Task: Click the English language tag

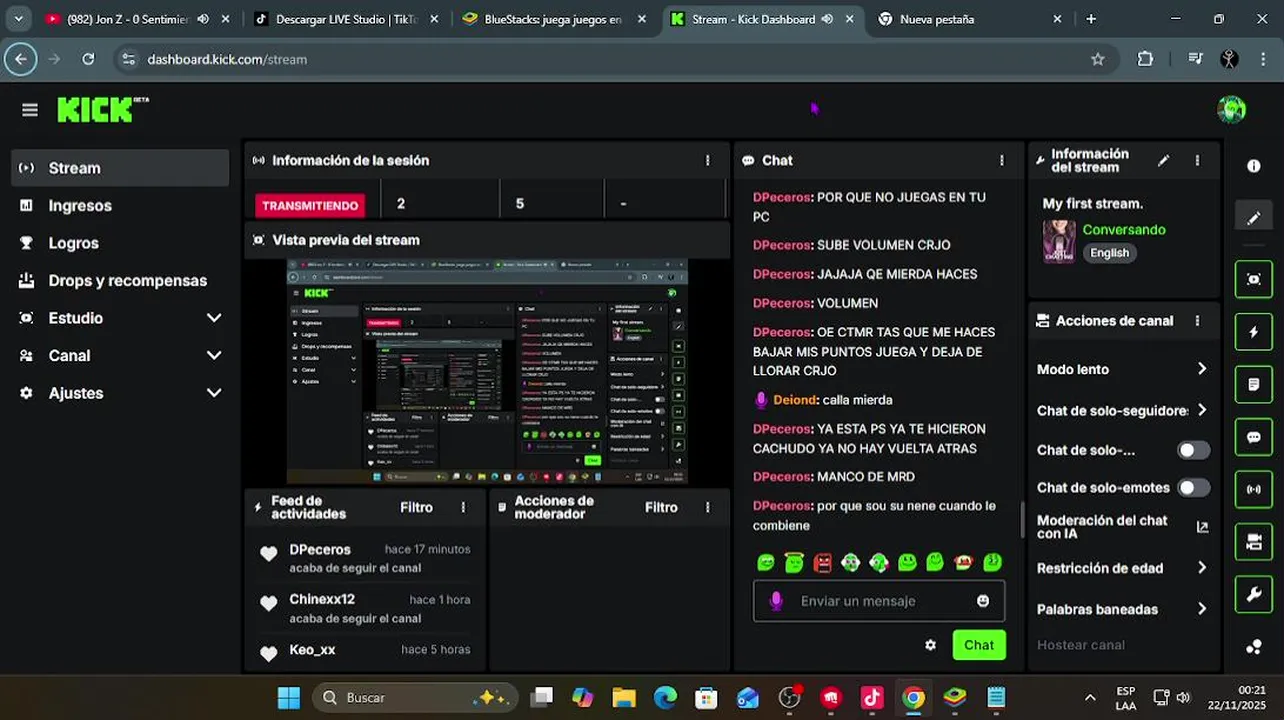Action: pos(1109,253)
